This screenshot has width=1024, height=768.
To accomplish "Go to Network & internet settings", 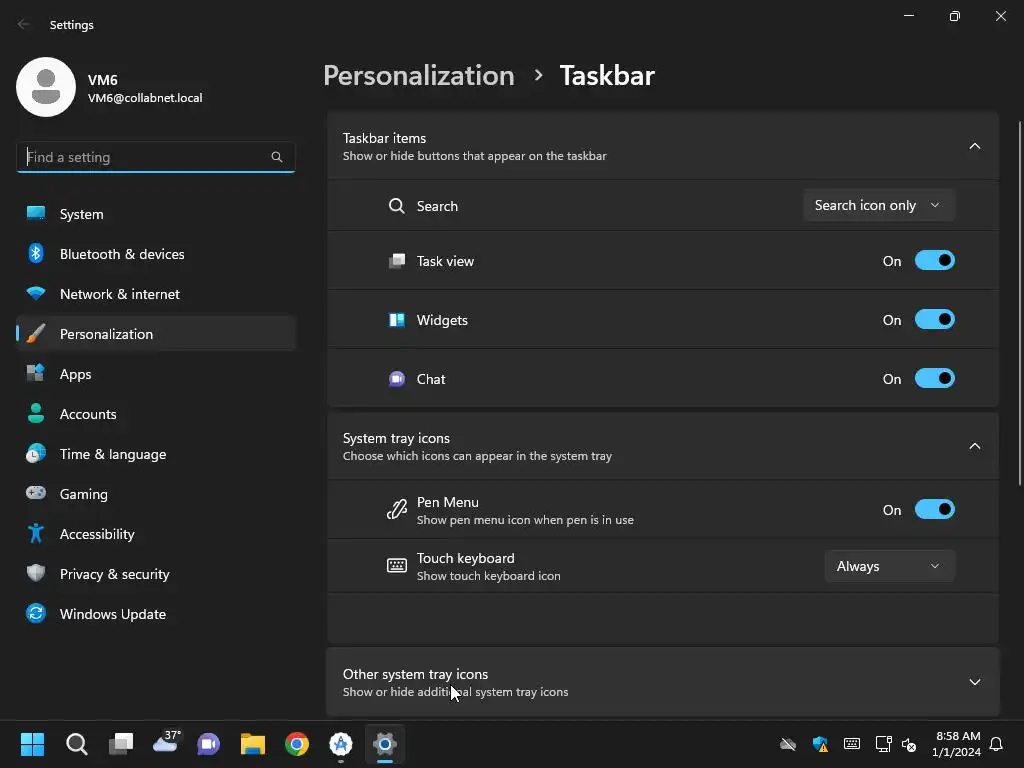I will click(155, 294).
